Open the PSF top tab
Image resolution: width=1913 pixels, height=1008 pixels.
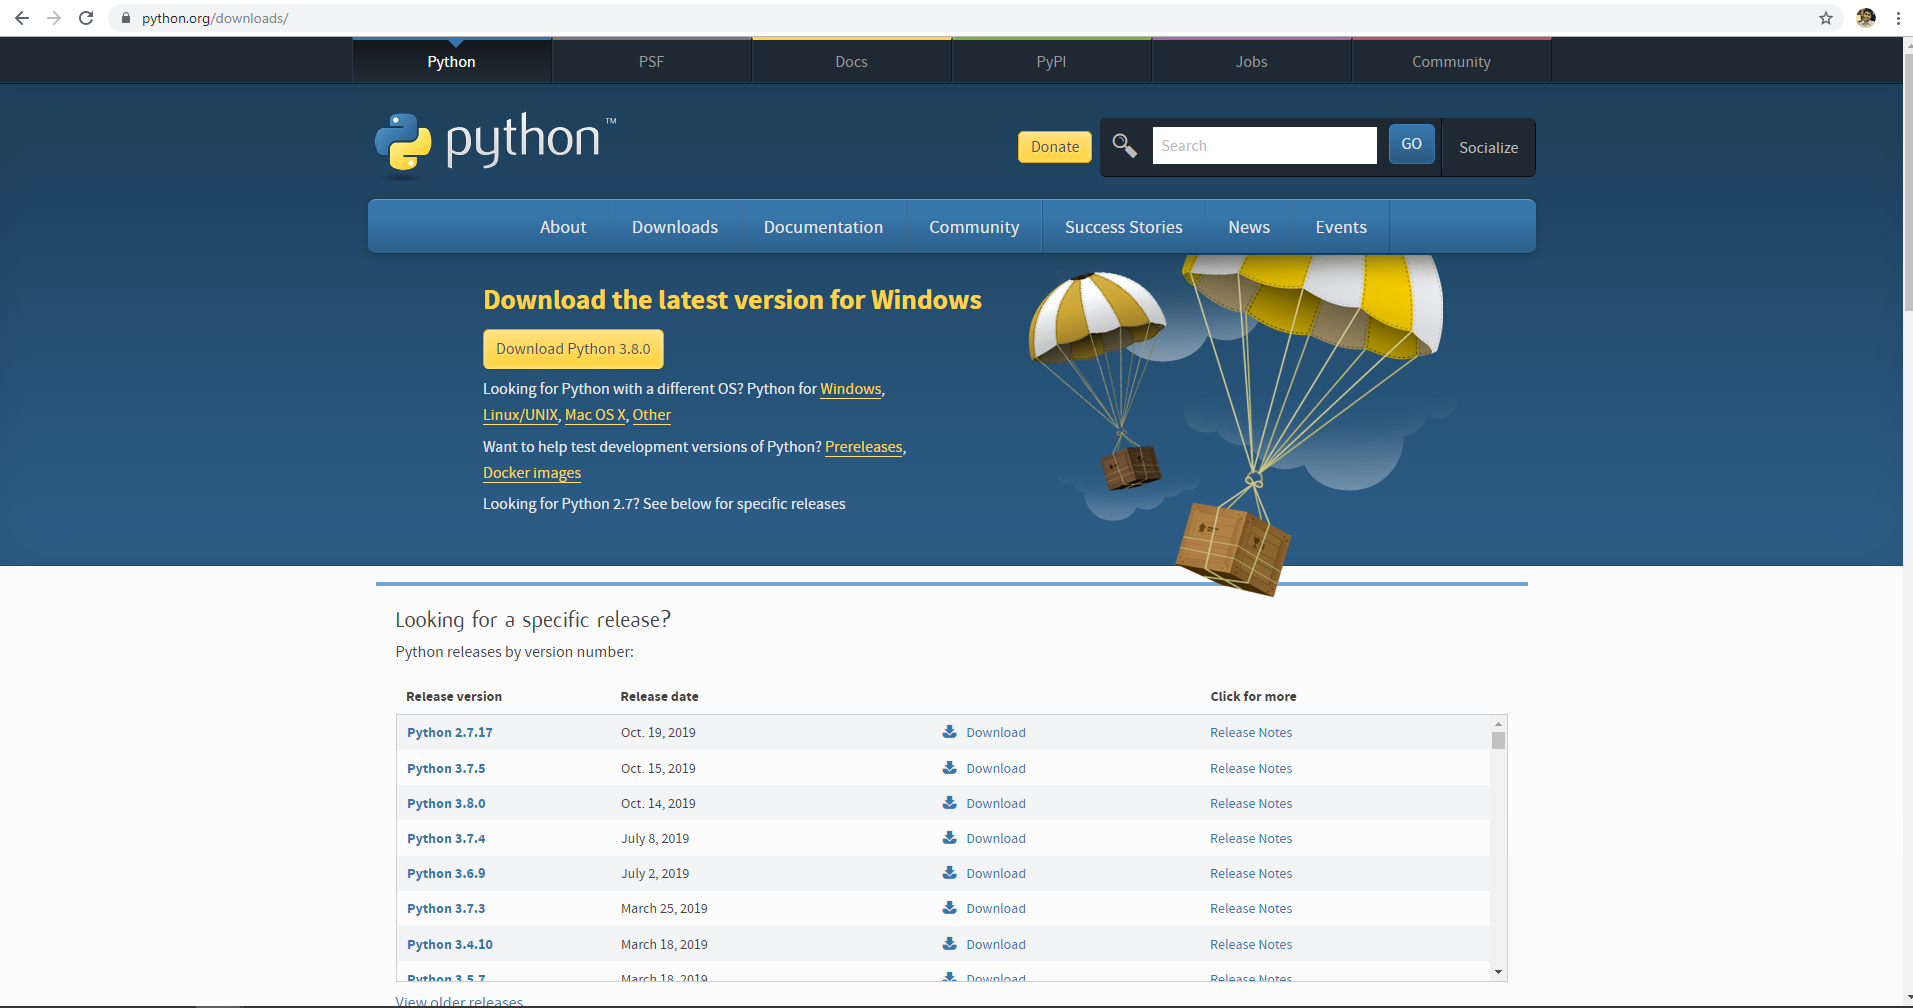point(652,61)
